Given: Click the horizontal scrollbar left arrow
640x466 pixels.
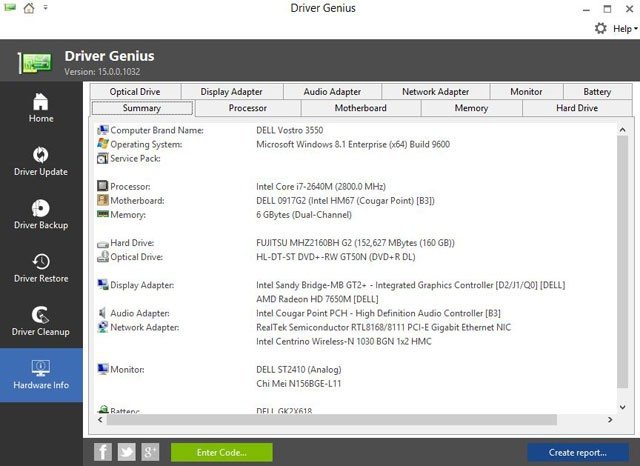Looking at the screenshot, I should 100,419.
